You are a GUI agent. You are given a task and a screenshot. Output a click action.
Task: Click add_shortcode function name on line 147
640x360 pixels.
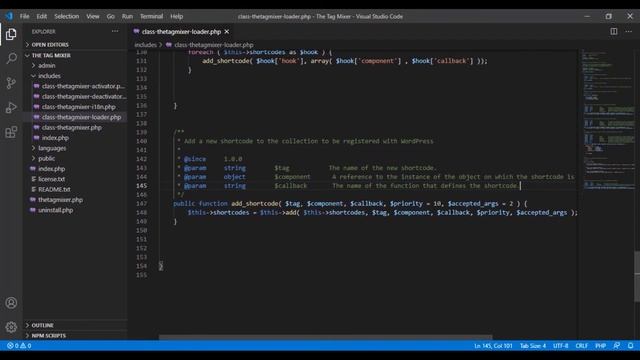[x=255, y=204]
